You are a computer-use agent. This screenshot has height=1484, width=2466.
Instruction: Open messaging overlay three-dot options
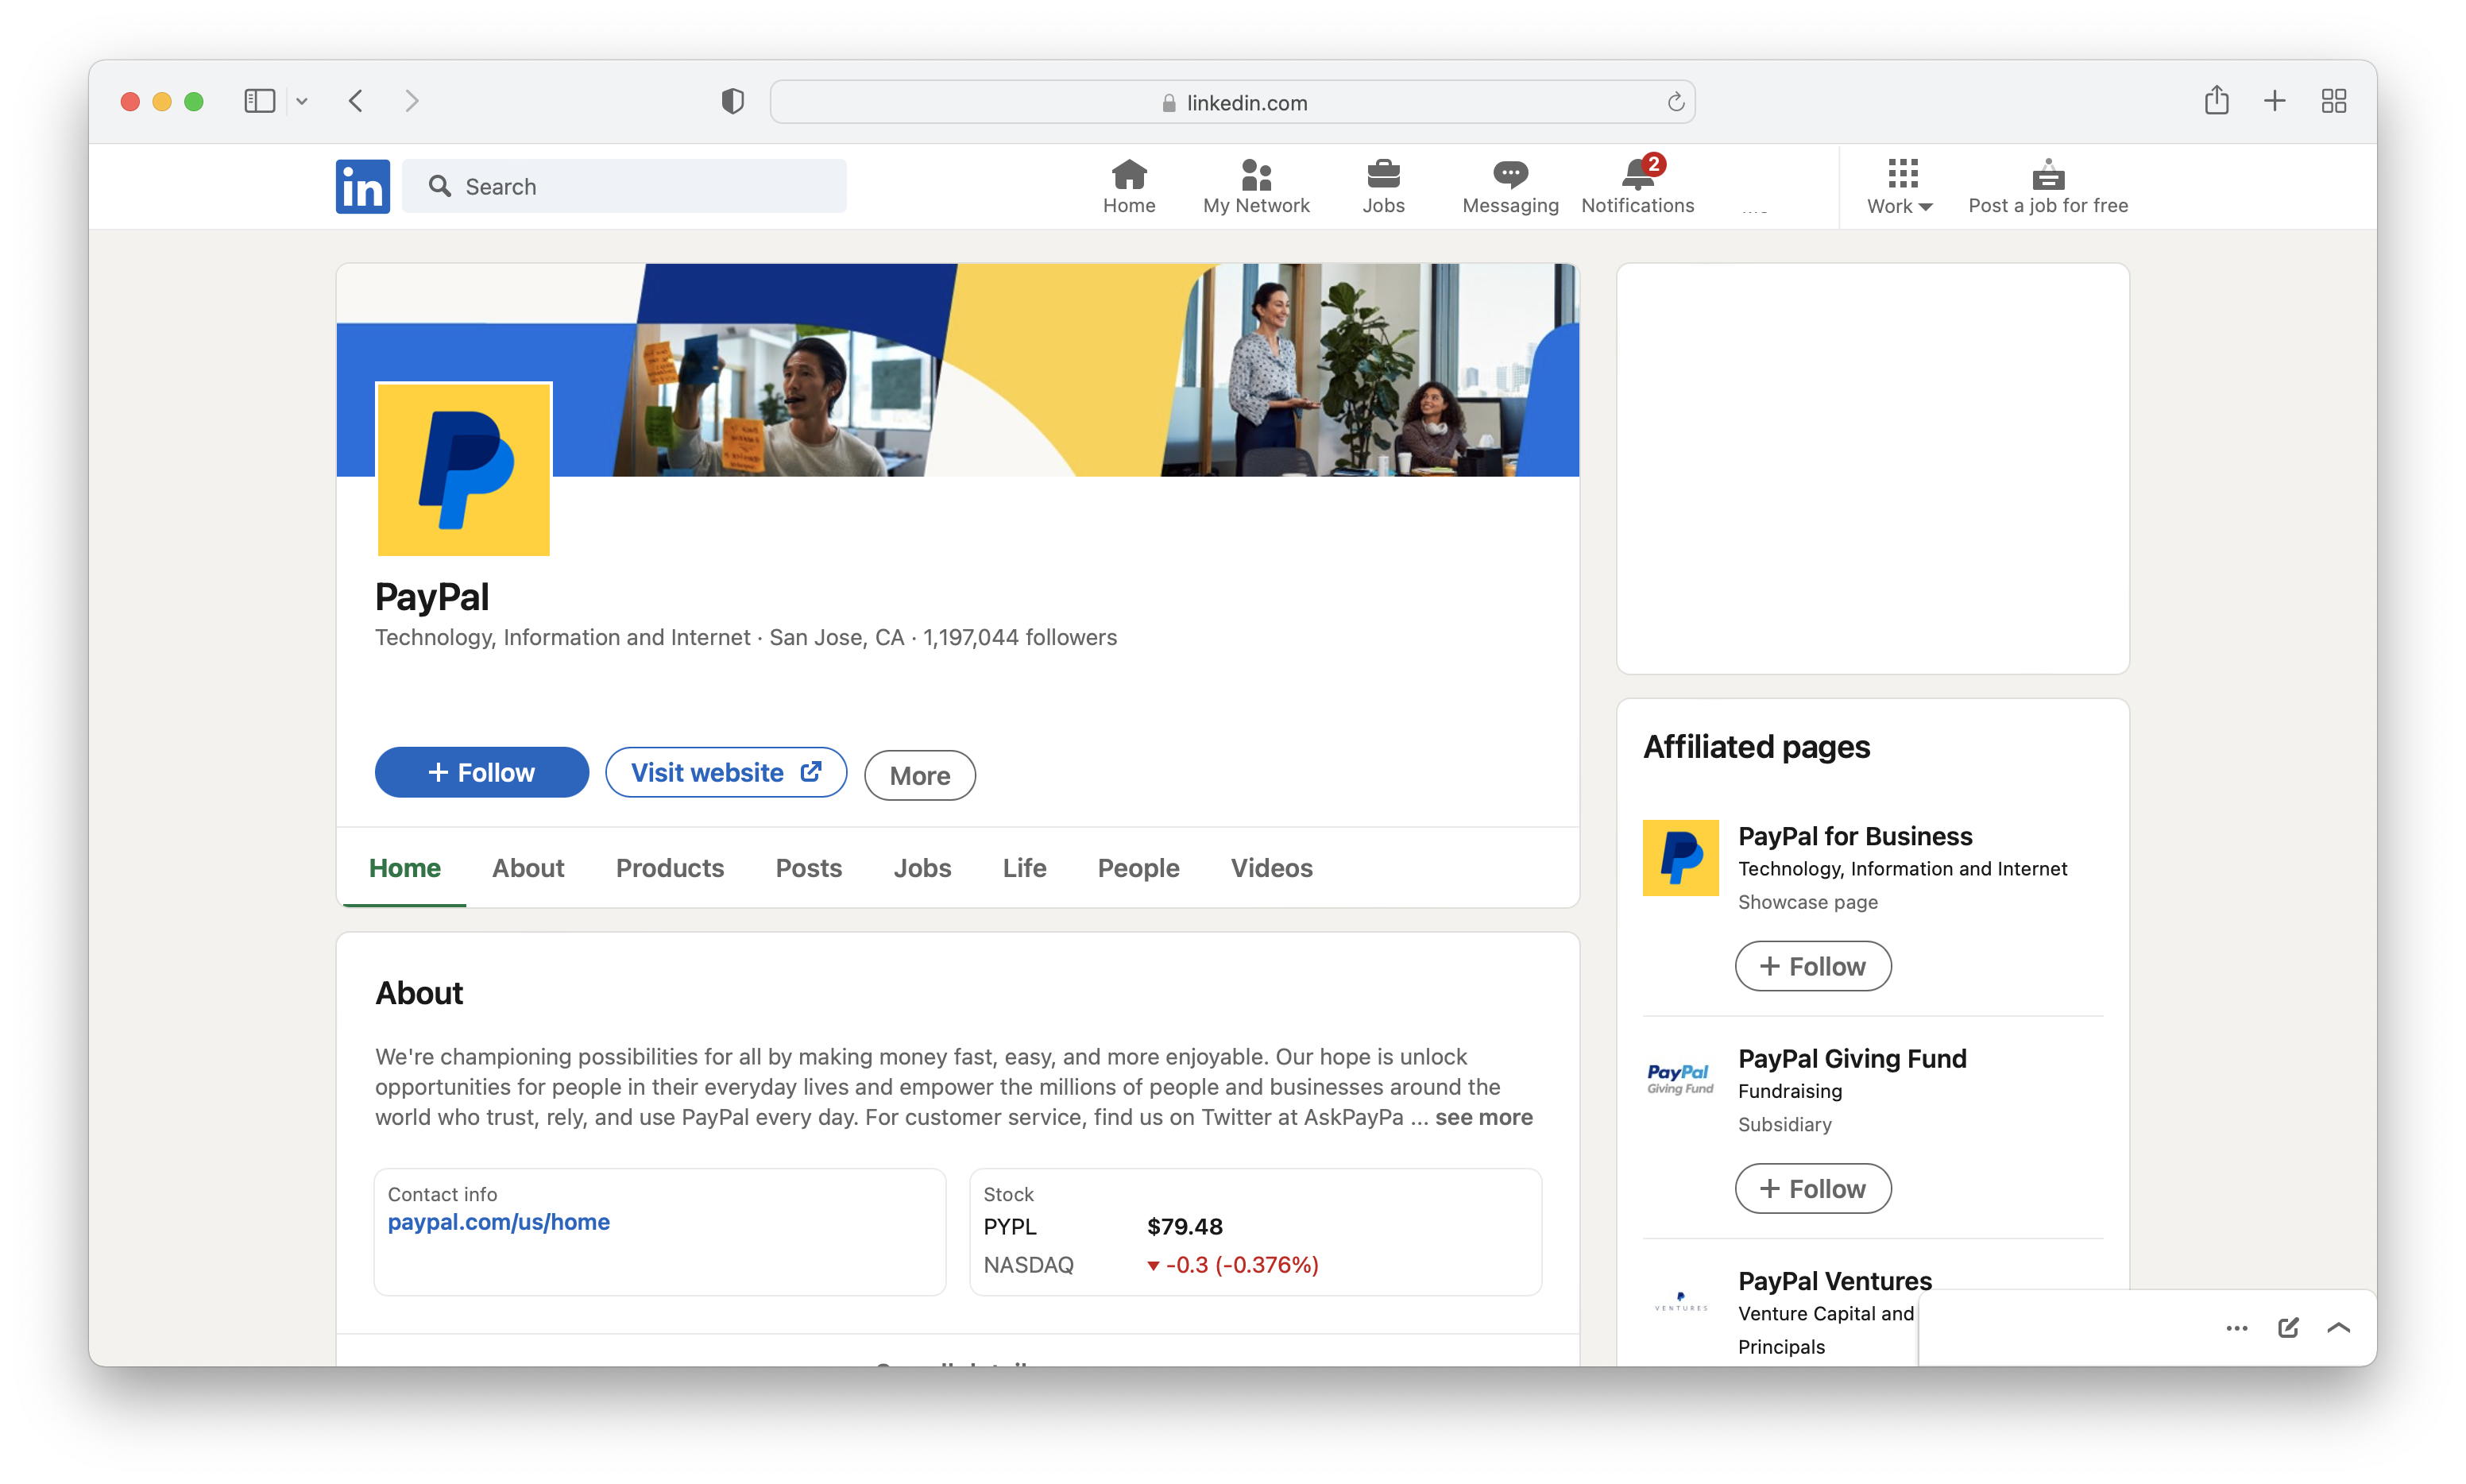pos(2236,1328)
